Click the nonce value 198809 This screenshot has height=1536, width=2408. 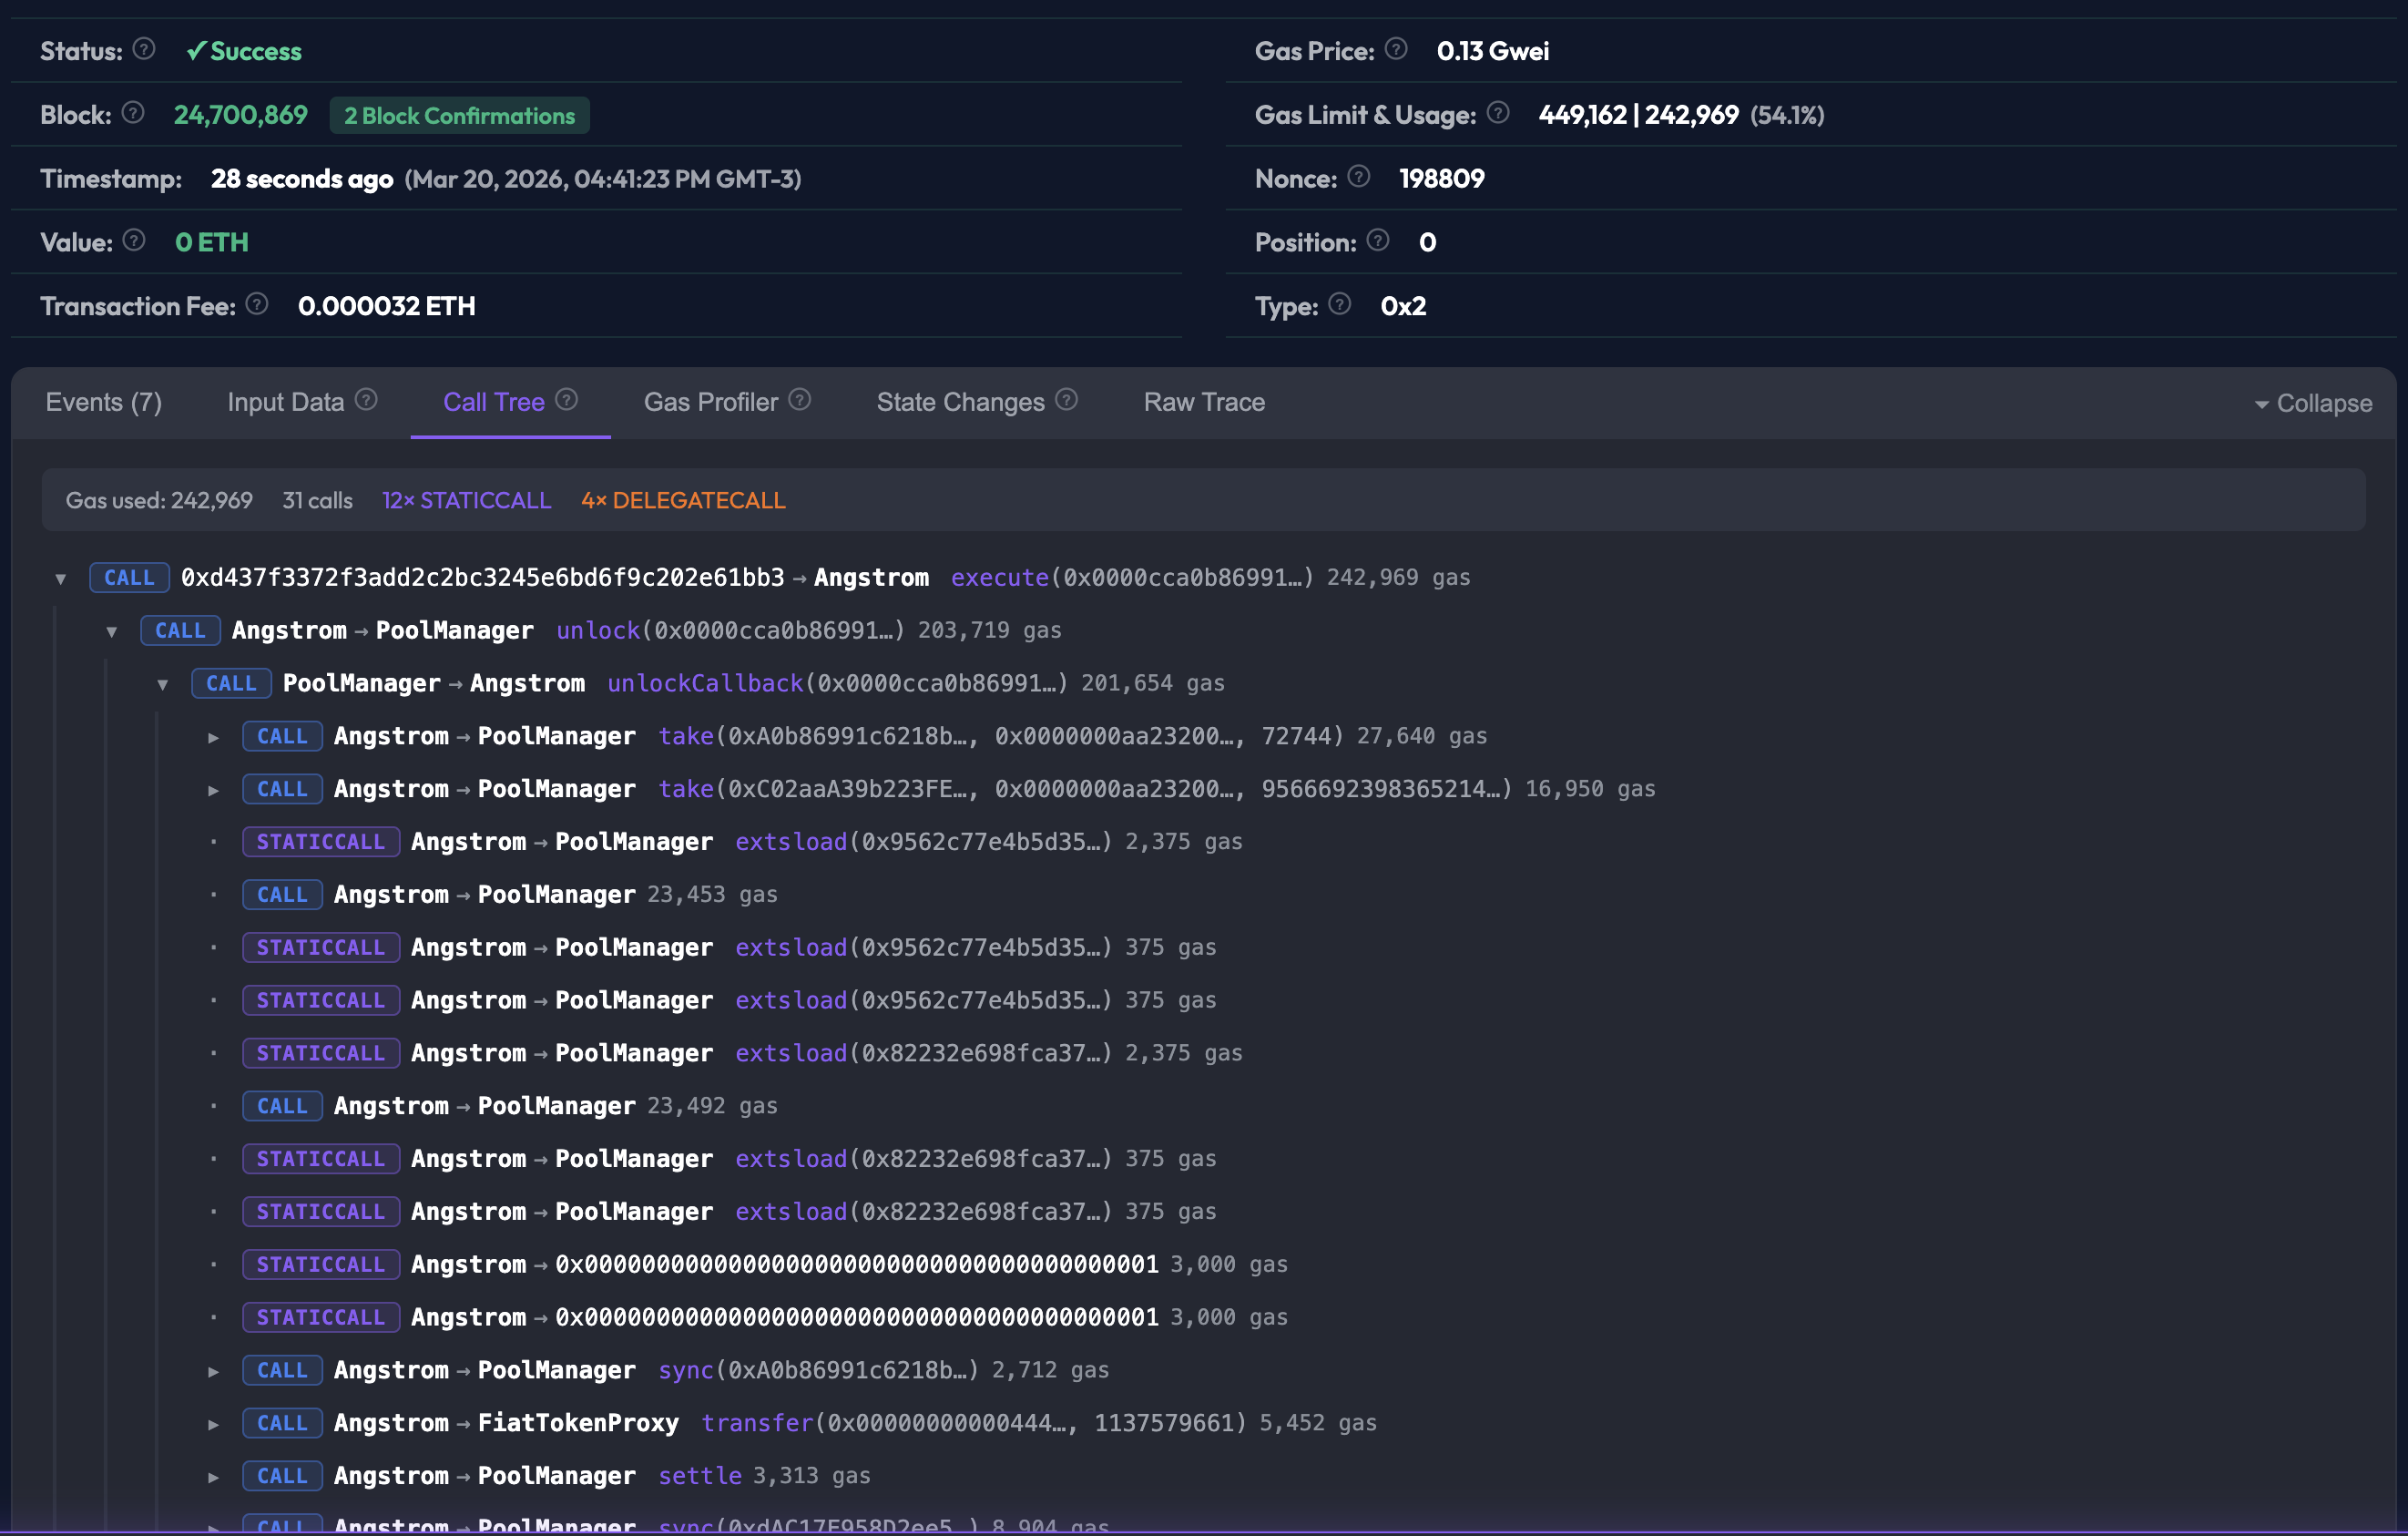click(1442, 179)
